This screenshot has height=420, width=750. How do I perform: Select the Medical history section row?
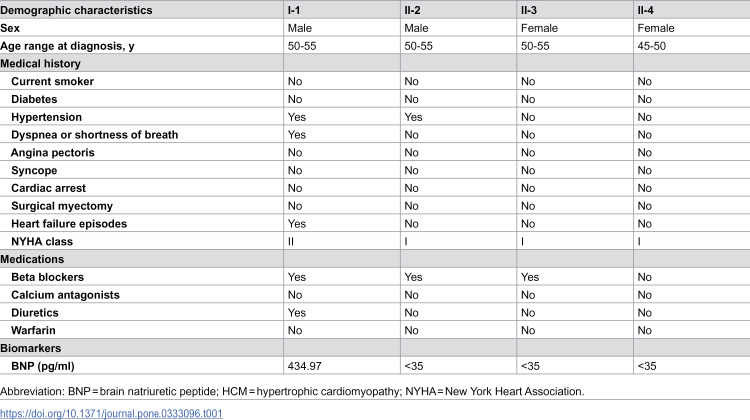[x=375, y=63]
